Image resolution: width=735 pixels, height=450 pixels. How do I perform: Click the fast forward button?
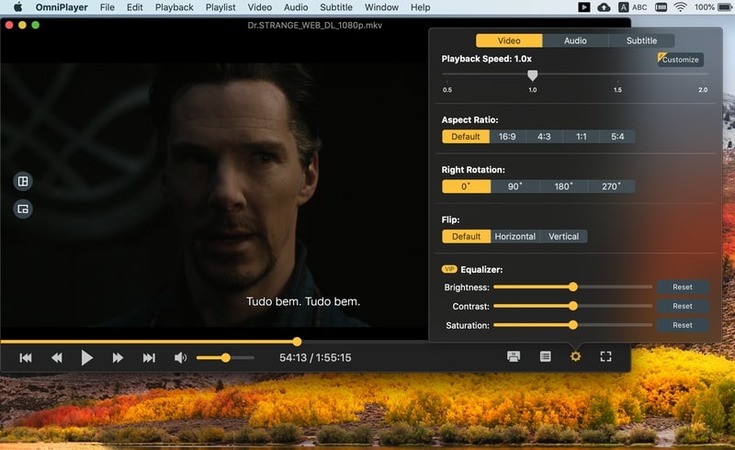point(118,358)
